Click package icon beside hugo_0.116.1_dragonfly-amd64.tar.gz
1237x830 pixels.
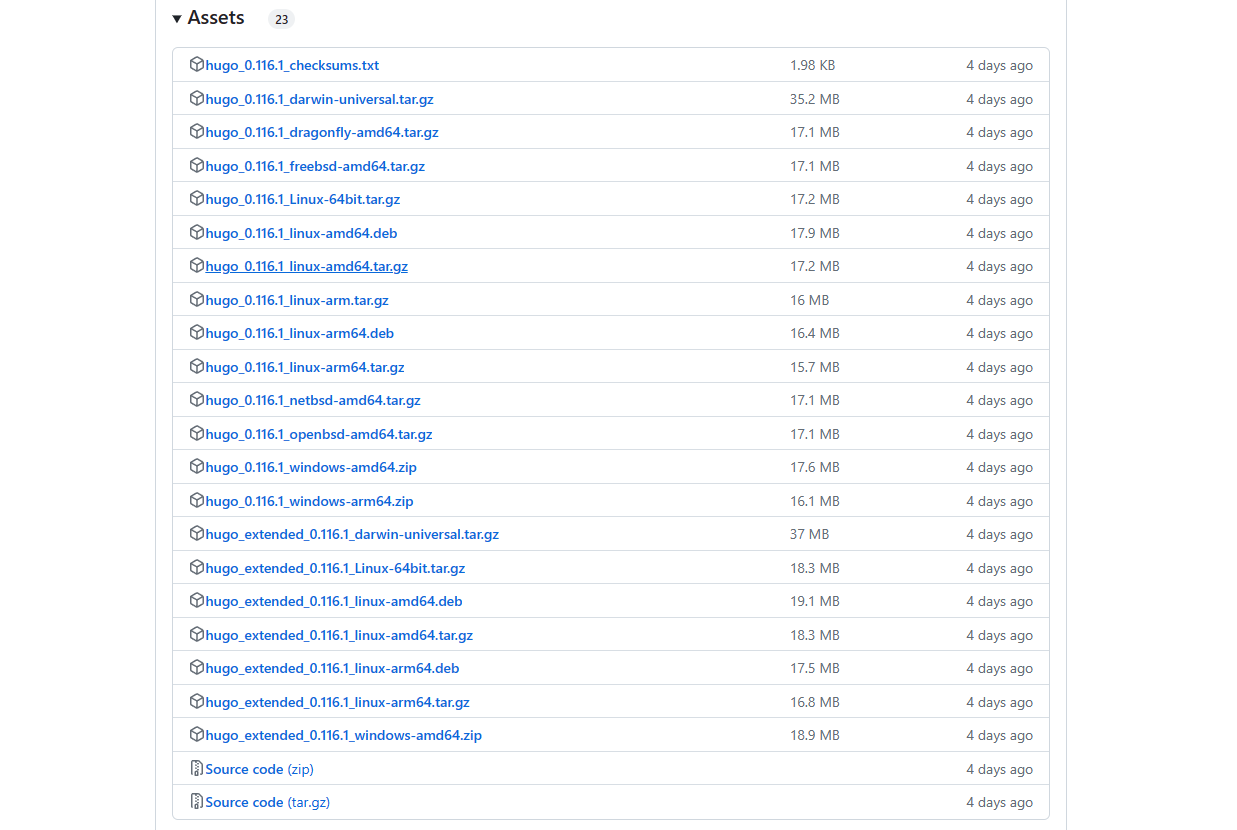point(197,132)
